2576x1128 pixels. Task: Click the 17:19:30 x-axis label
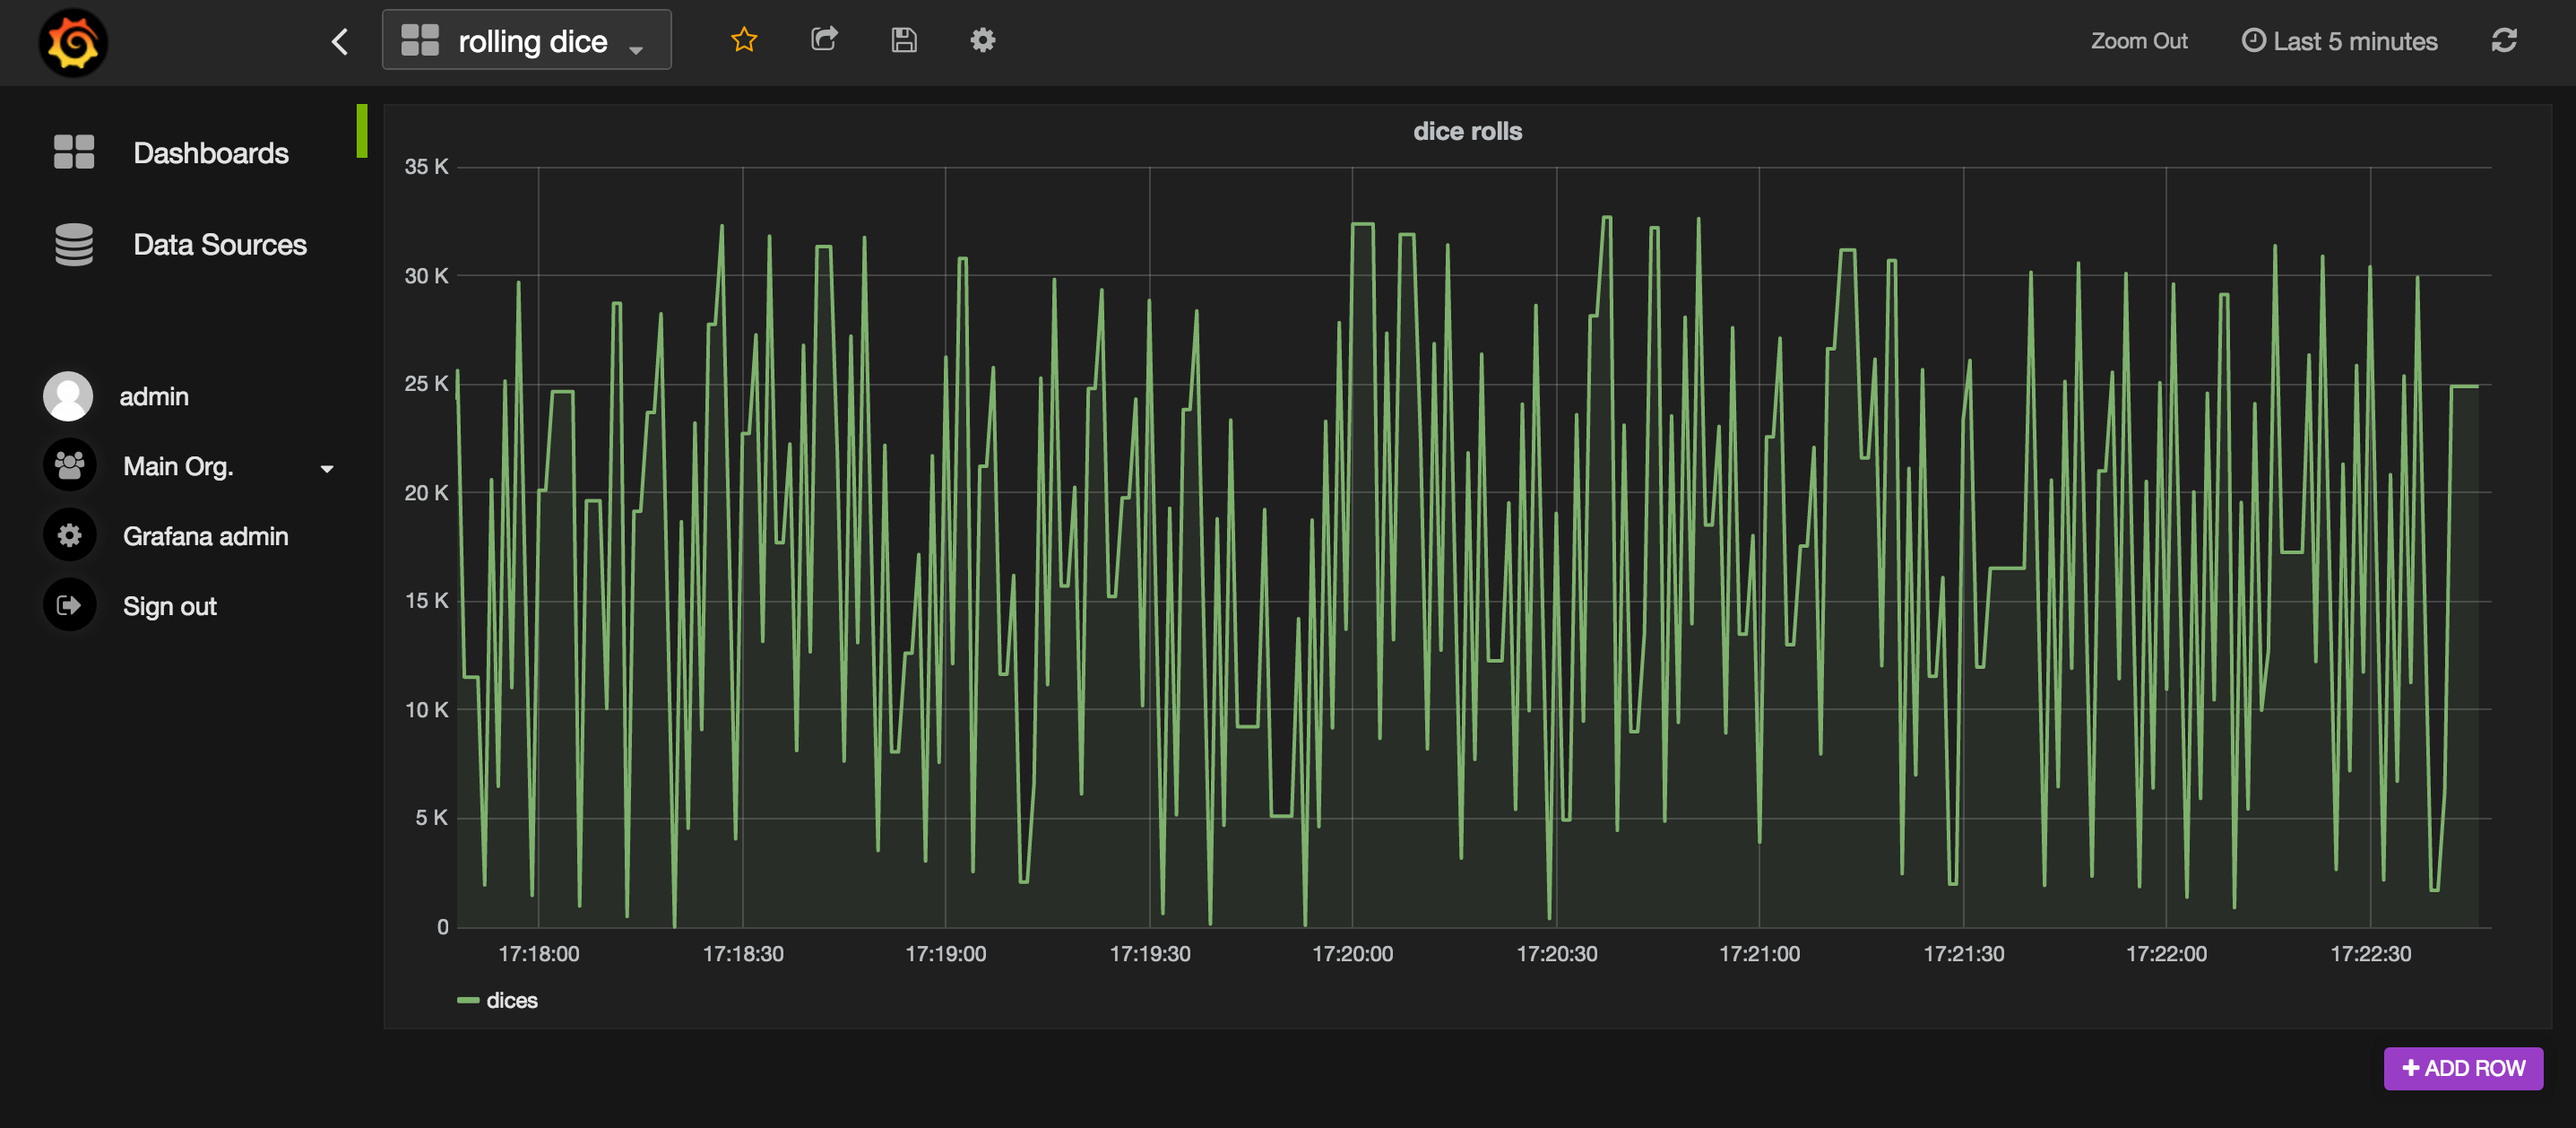tap(1150, 954)
